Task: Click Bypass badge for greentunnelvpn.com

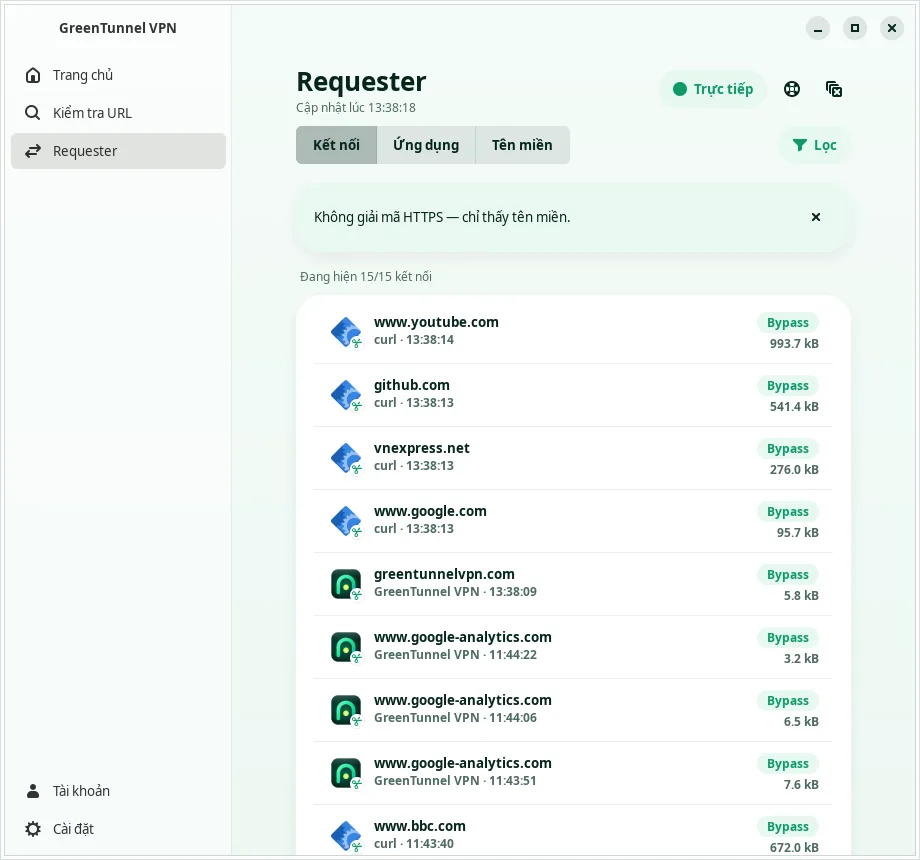Action: click(787, 575)
